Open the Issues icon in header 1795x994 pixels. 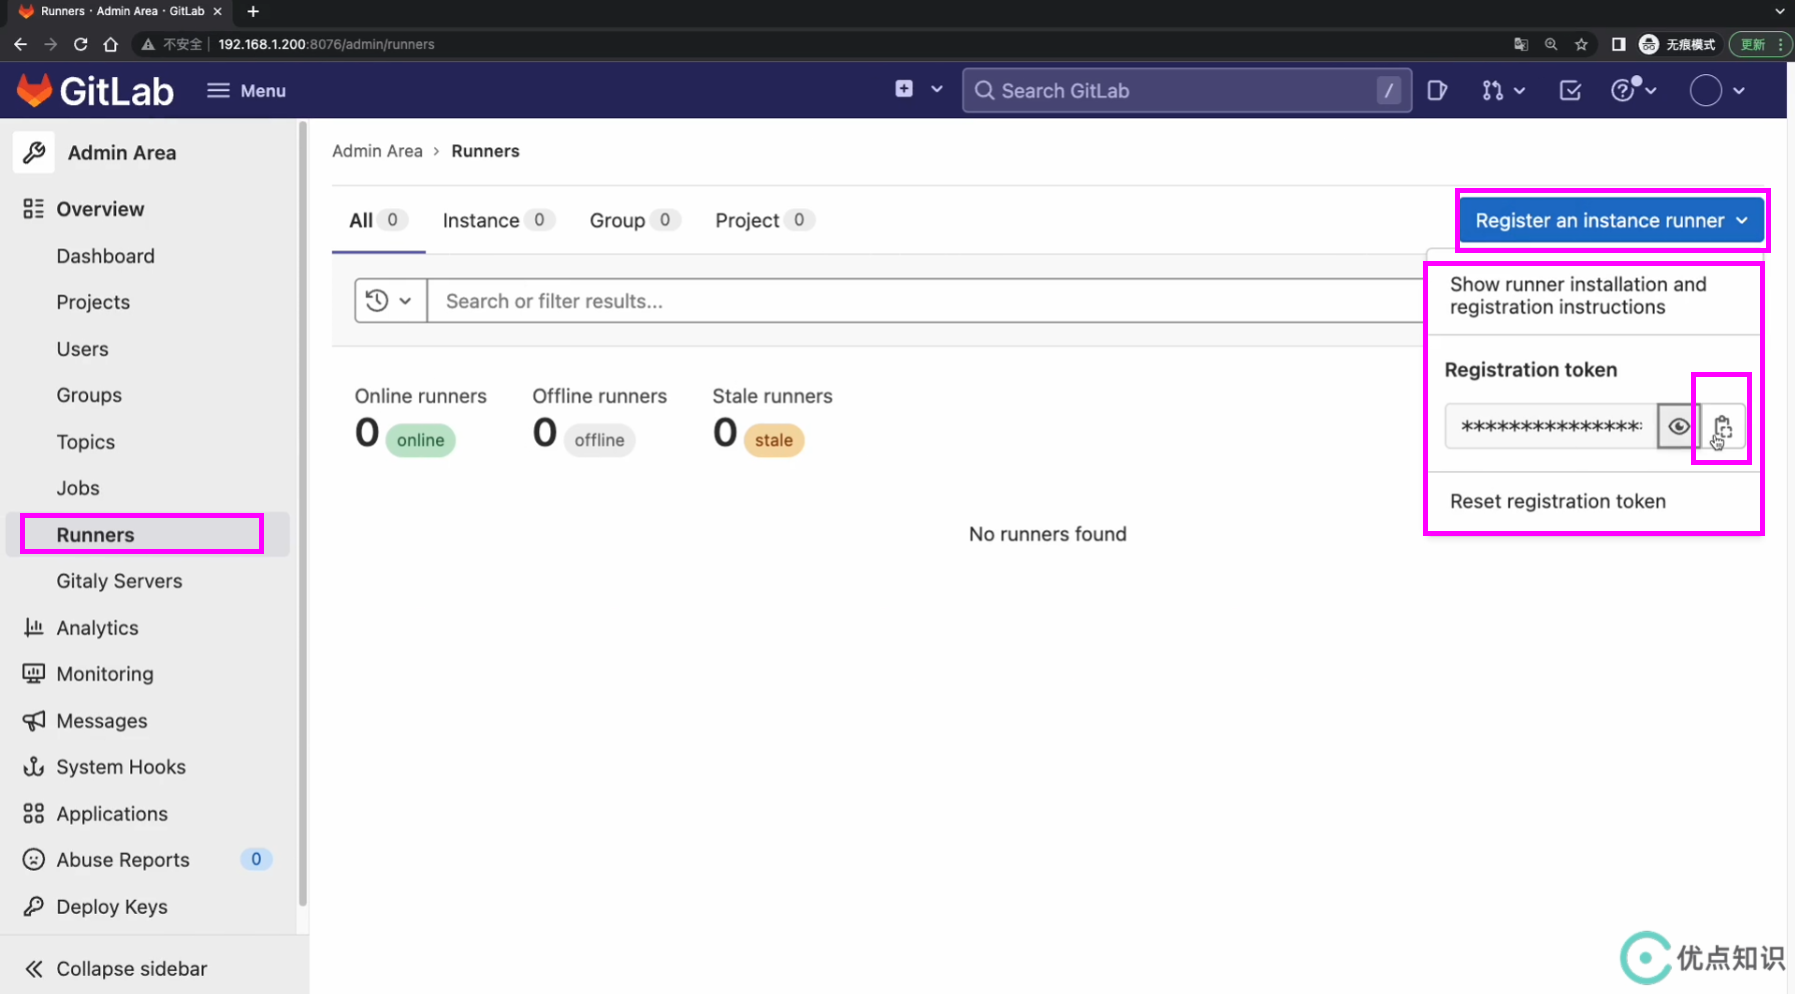tap(1437, 91)
